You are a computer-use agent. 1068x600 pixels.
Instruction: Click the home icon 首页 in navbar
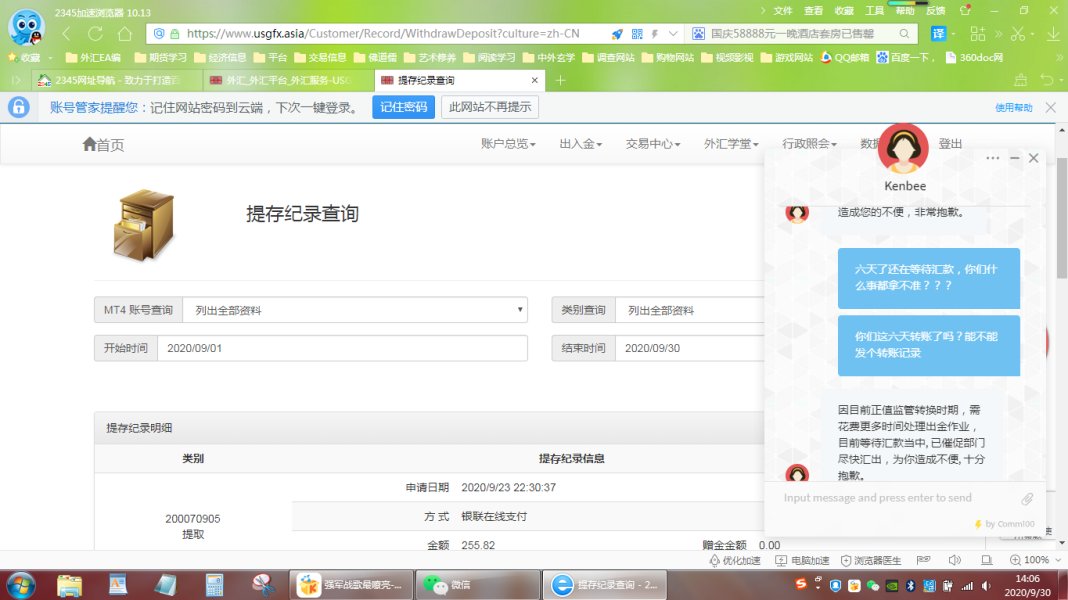(103, 145)
